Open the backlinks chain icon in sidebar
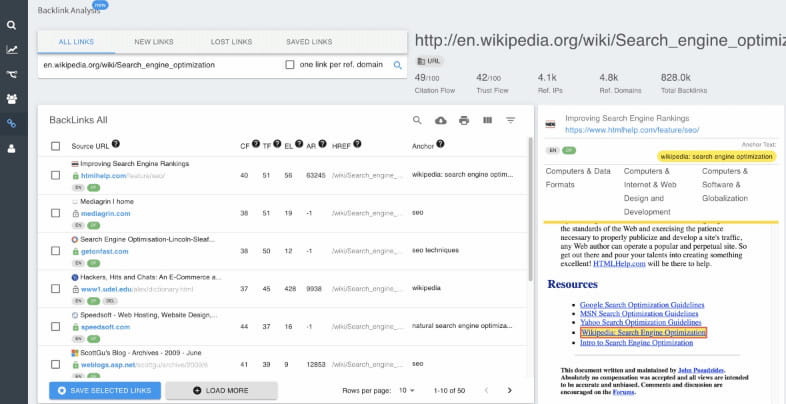The height and width of the screenshot is (404, 786). click(11, 123)
